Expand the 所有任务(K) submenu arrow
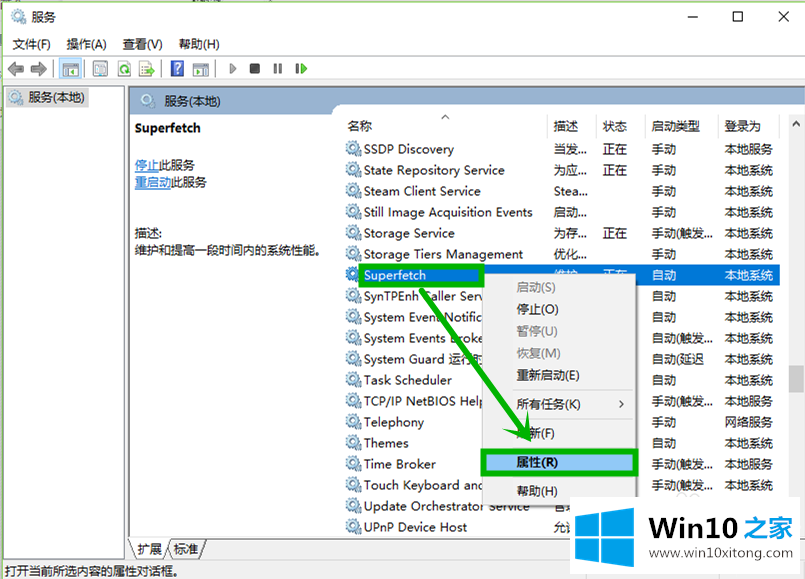Screen dimensions: 805x579 click(x=621, y=404)
